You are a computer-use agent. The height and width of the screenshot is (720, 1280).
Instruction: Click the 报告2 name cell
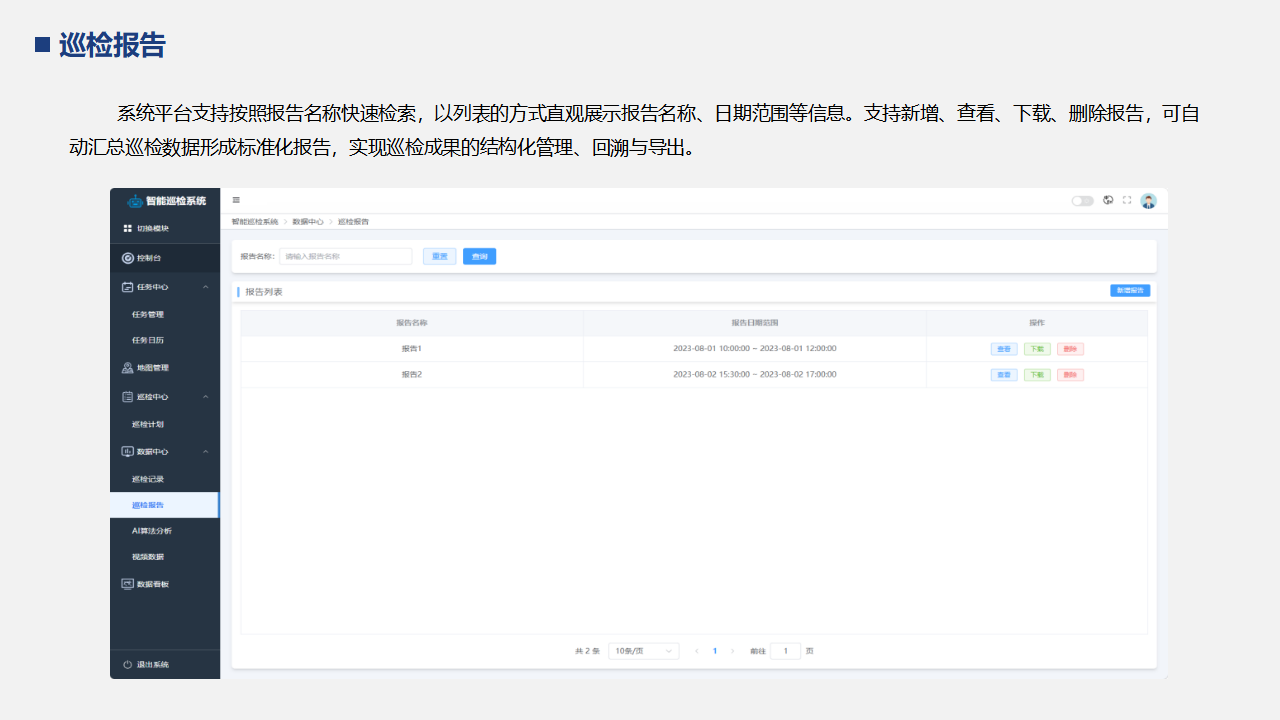tap(412, 375)
